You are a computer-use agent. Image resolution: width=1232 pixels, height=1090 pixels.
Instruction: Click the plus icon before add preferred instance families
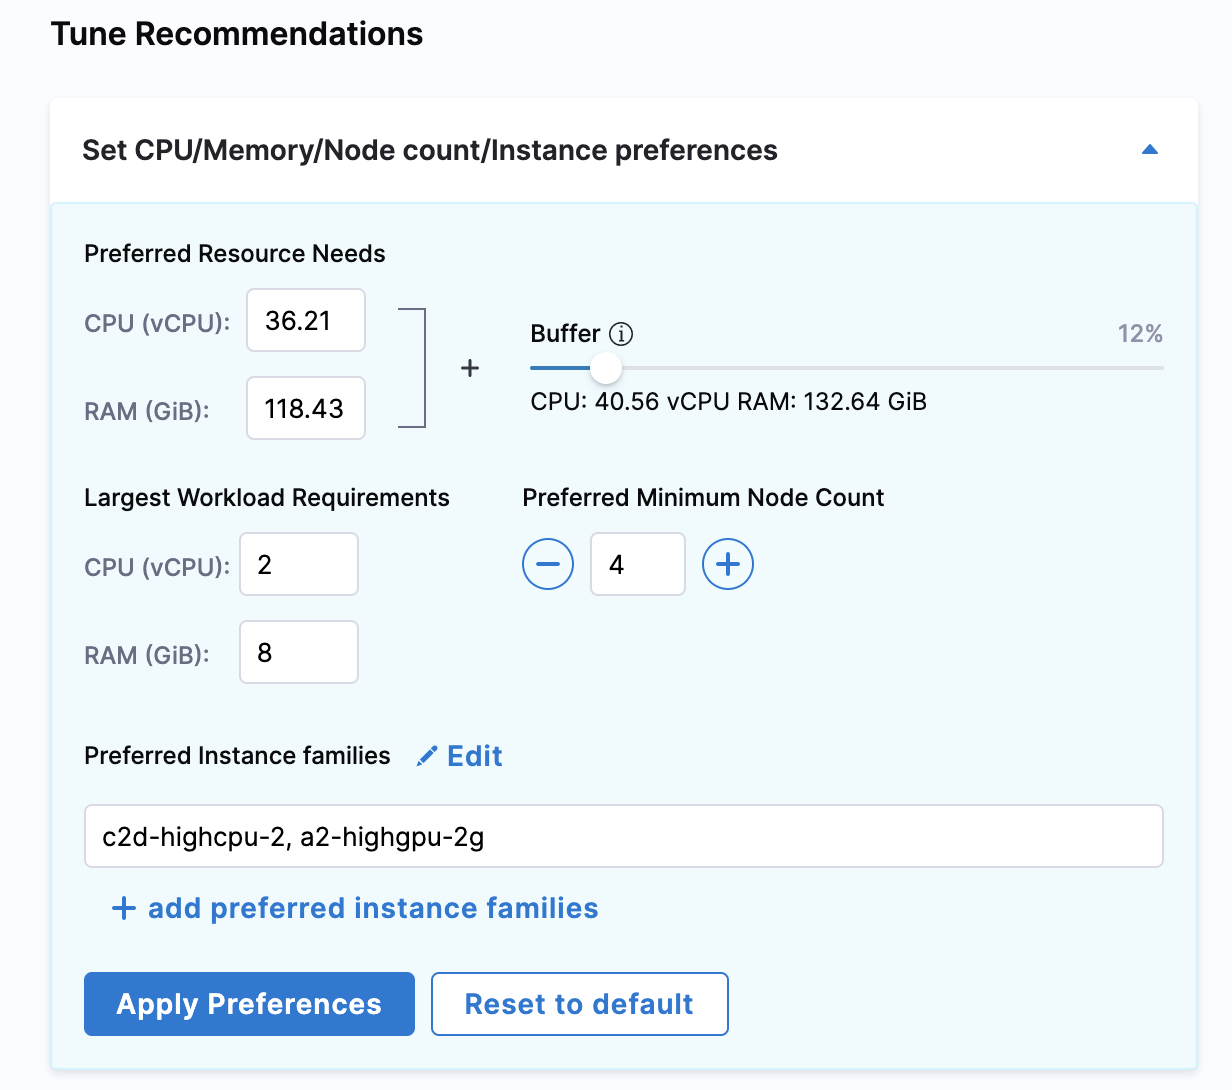[x=123, y=908]
